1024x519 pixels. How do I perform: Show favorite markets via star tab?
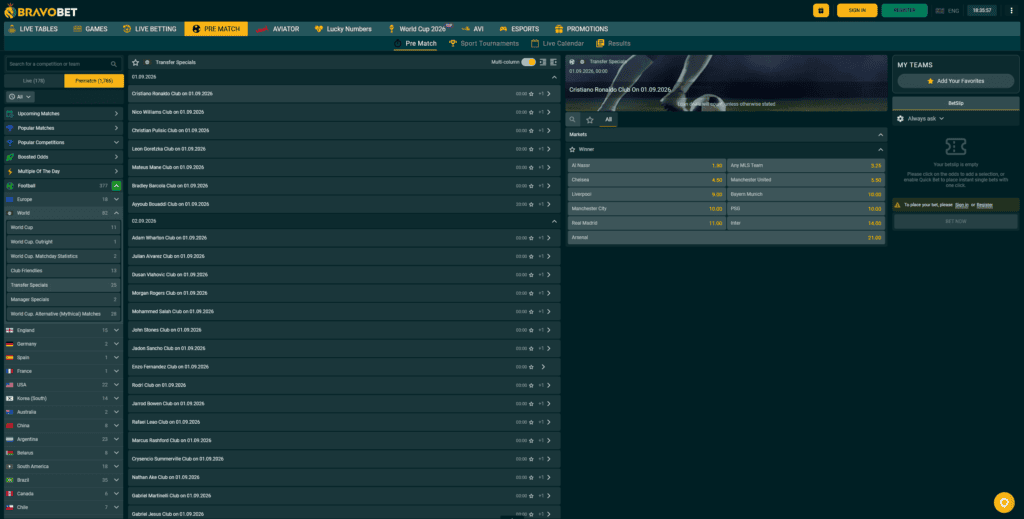590,119
